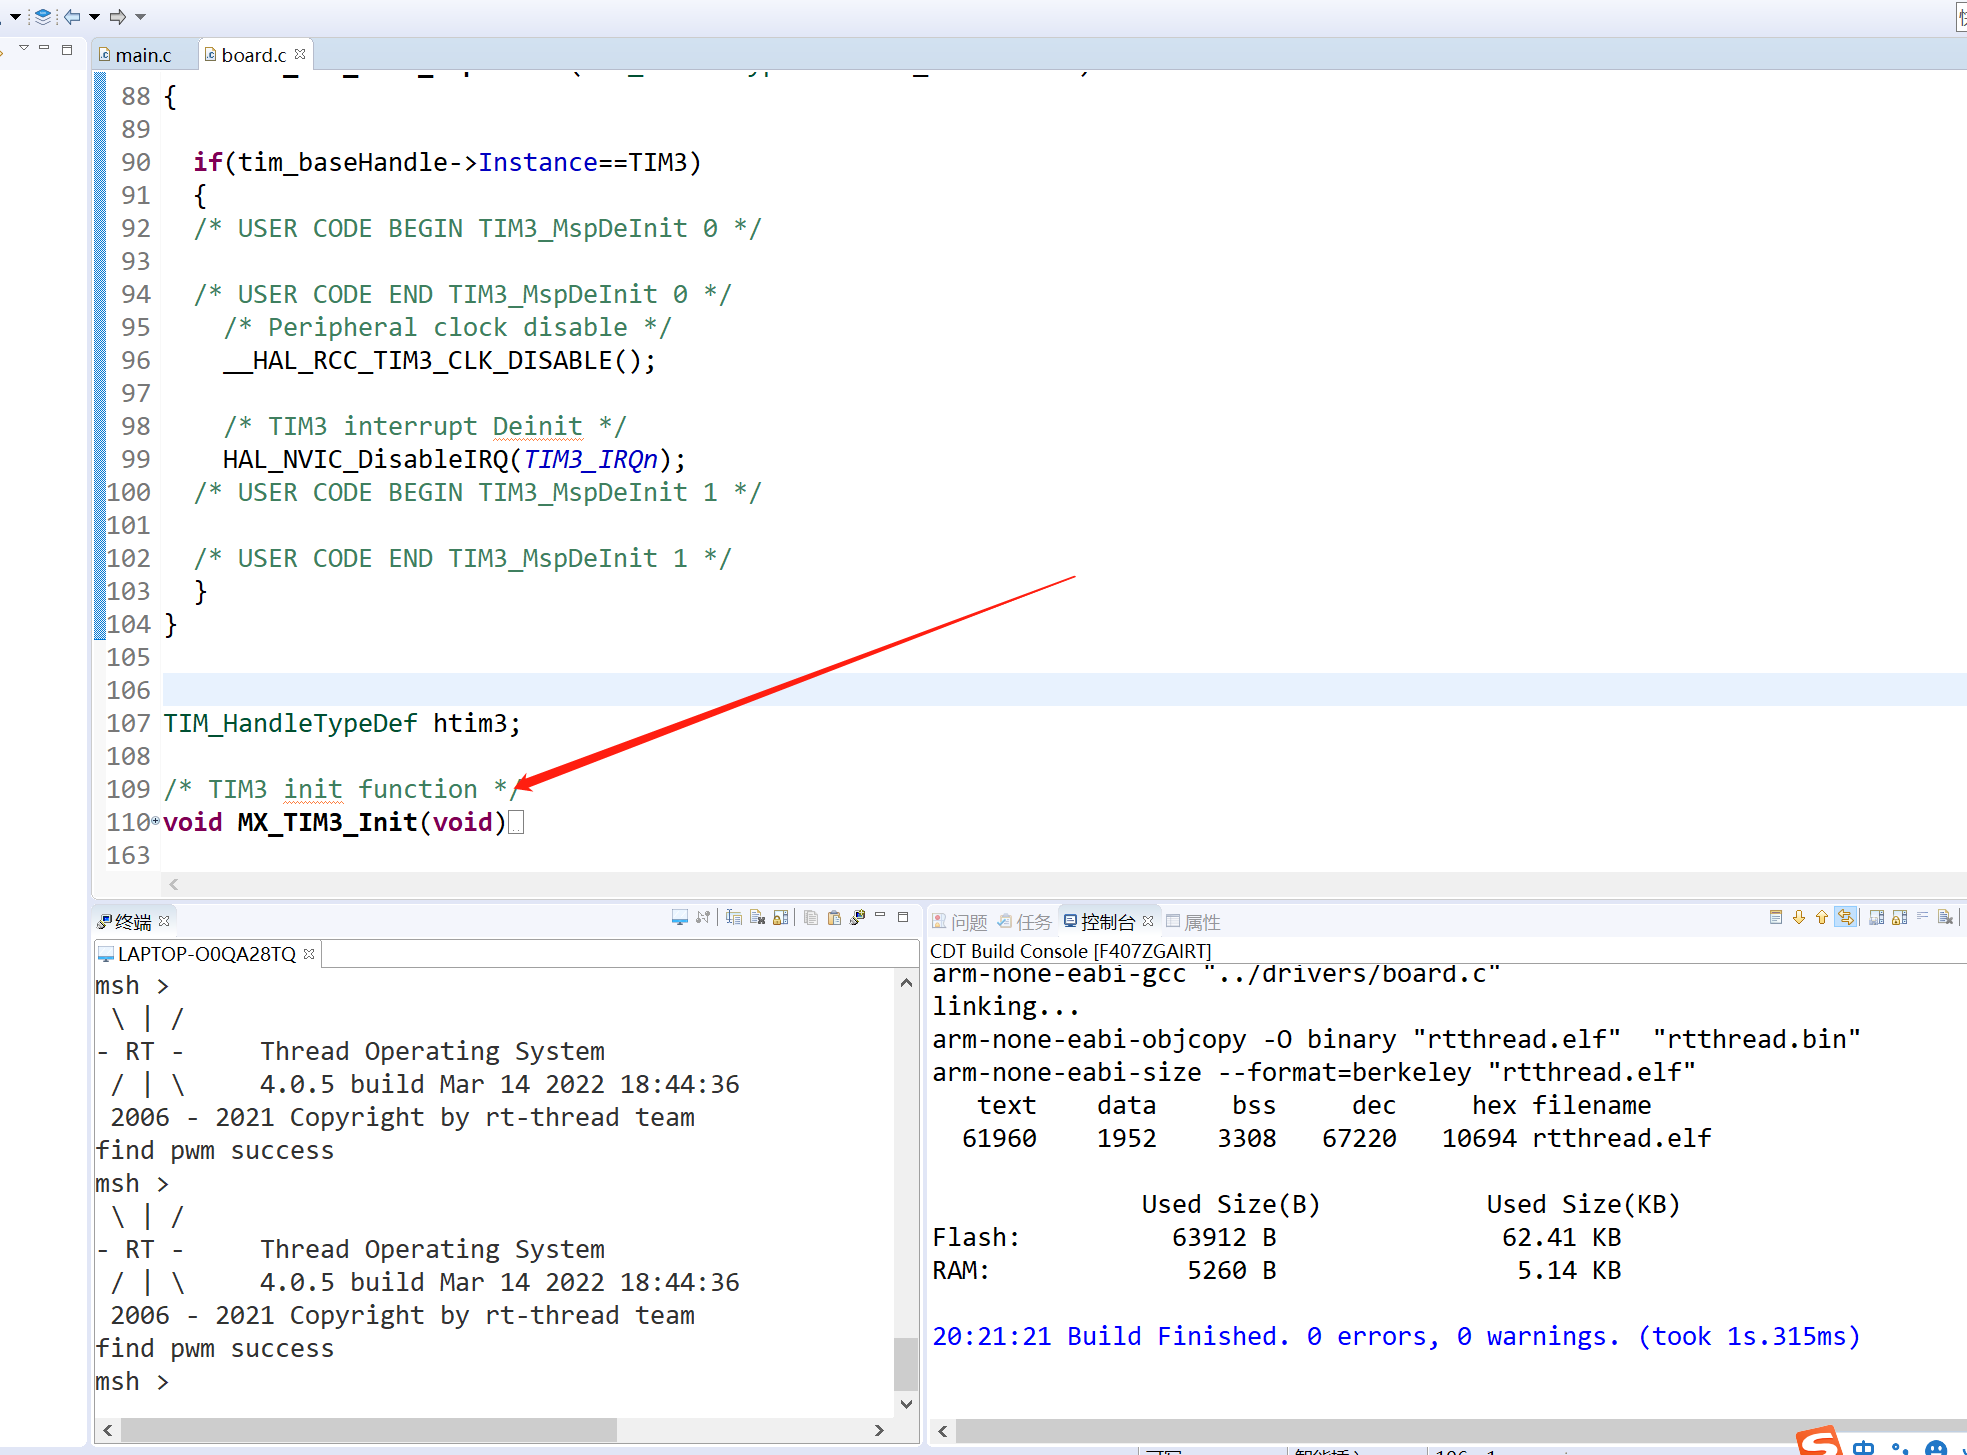Jump to previous error with up arrow

pos(1822,918)
